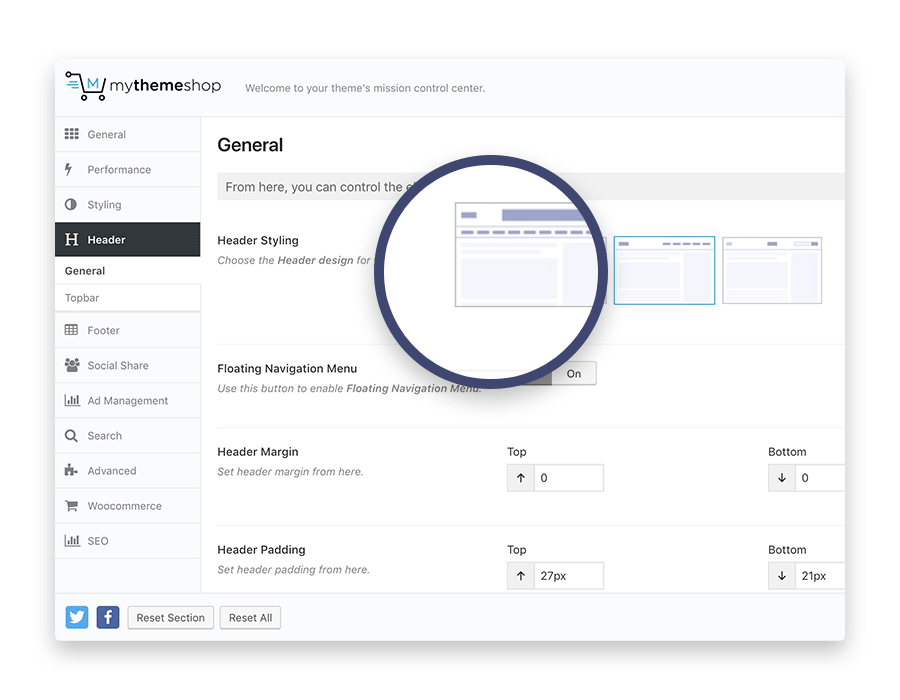Image resolution: width=900 pixels, height=700 pixels.
Task: Choose the enlarged first header layout thumbnail
Action: 527,255
